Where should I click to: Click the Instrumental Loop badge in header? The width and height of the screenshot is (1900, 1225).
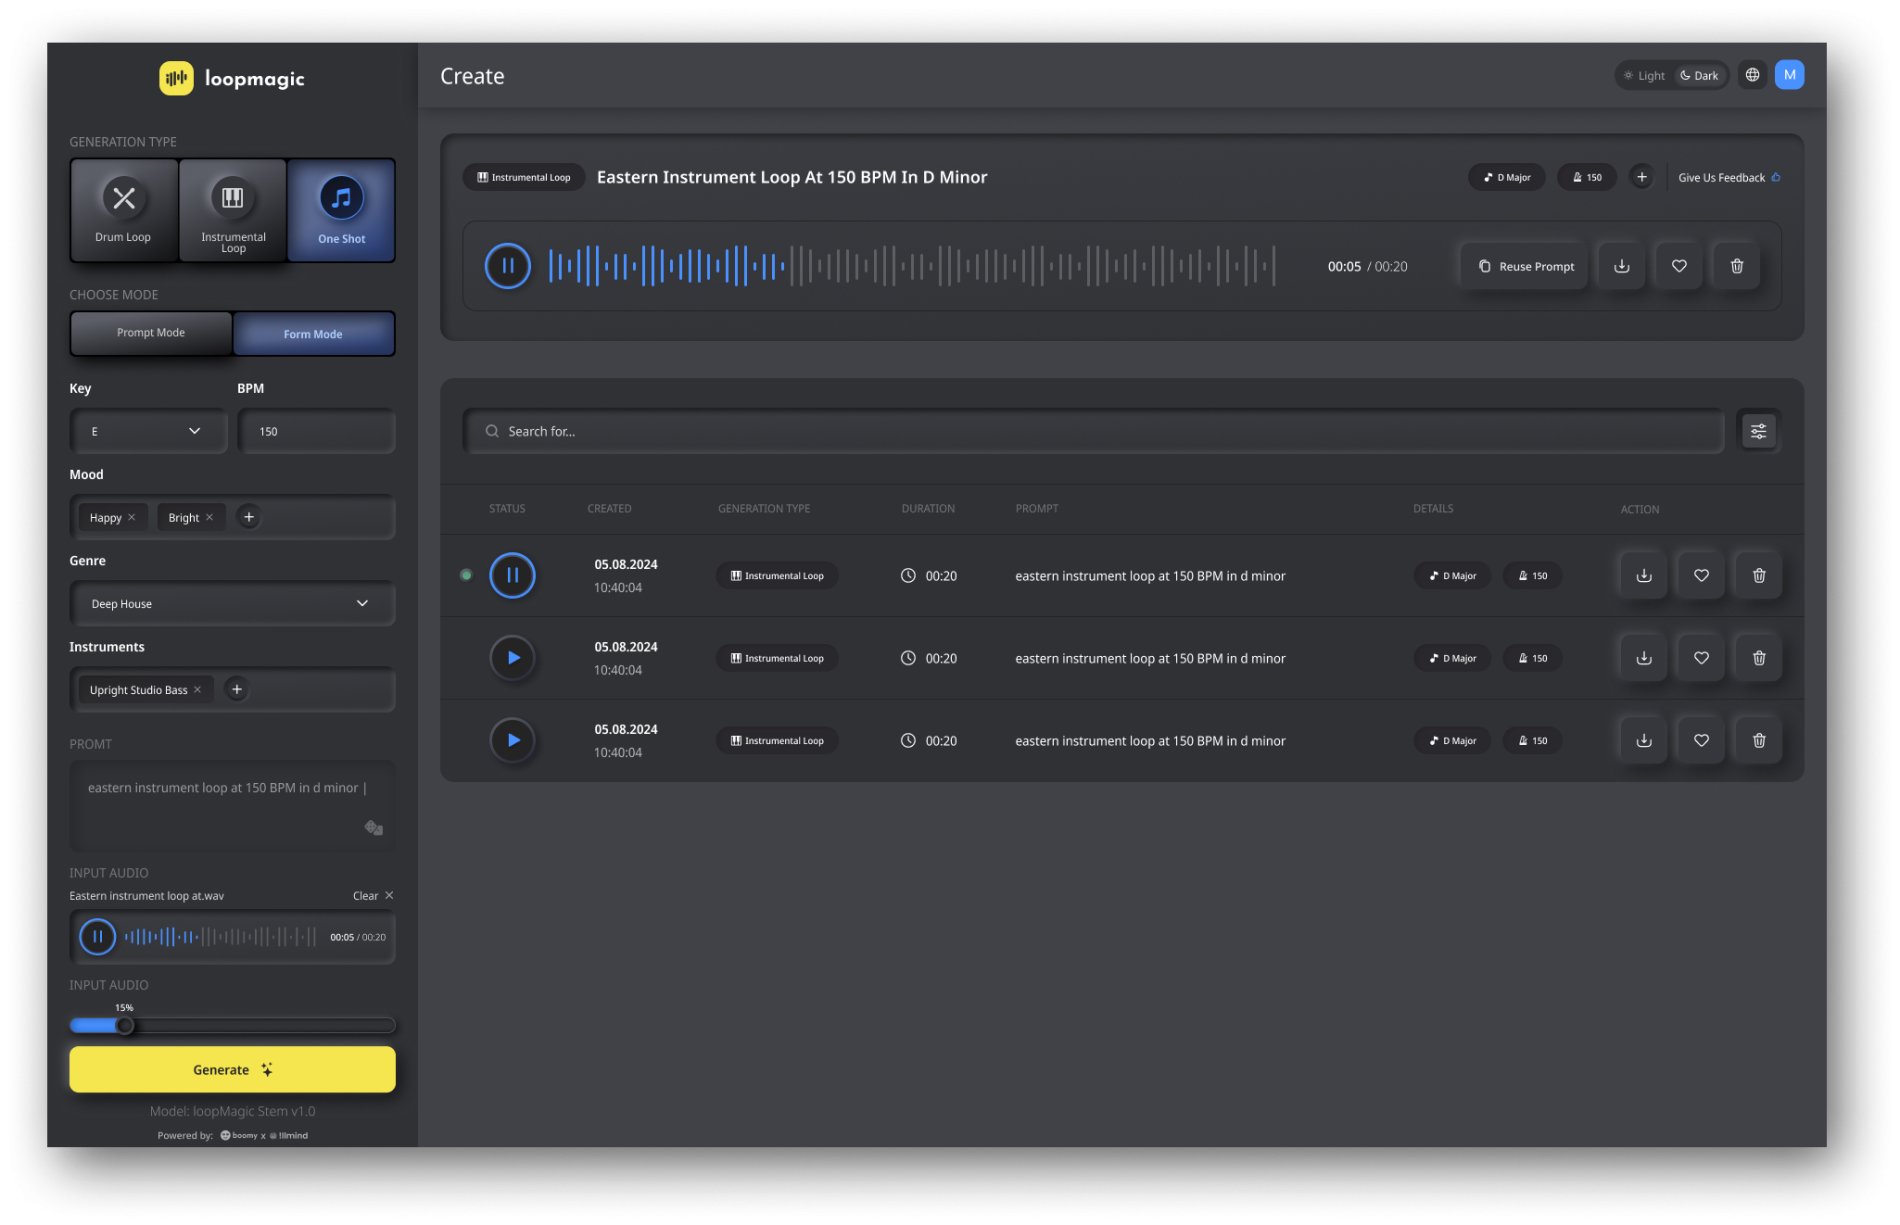tap(524, 177)
